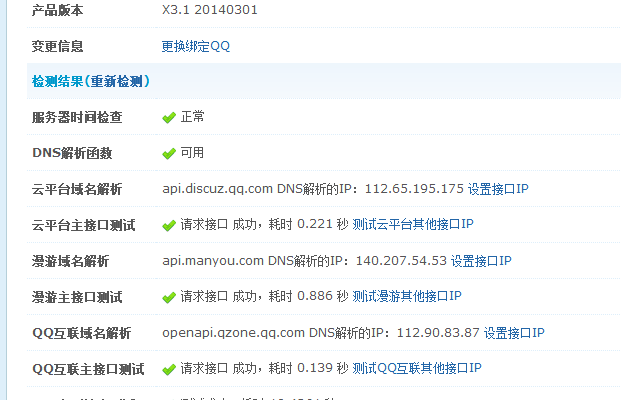
Task: Click 重新检测 in the 检测结果 header
Action: tap(116, 82)
